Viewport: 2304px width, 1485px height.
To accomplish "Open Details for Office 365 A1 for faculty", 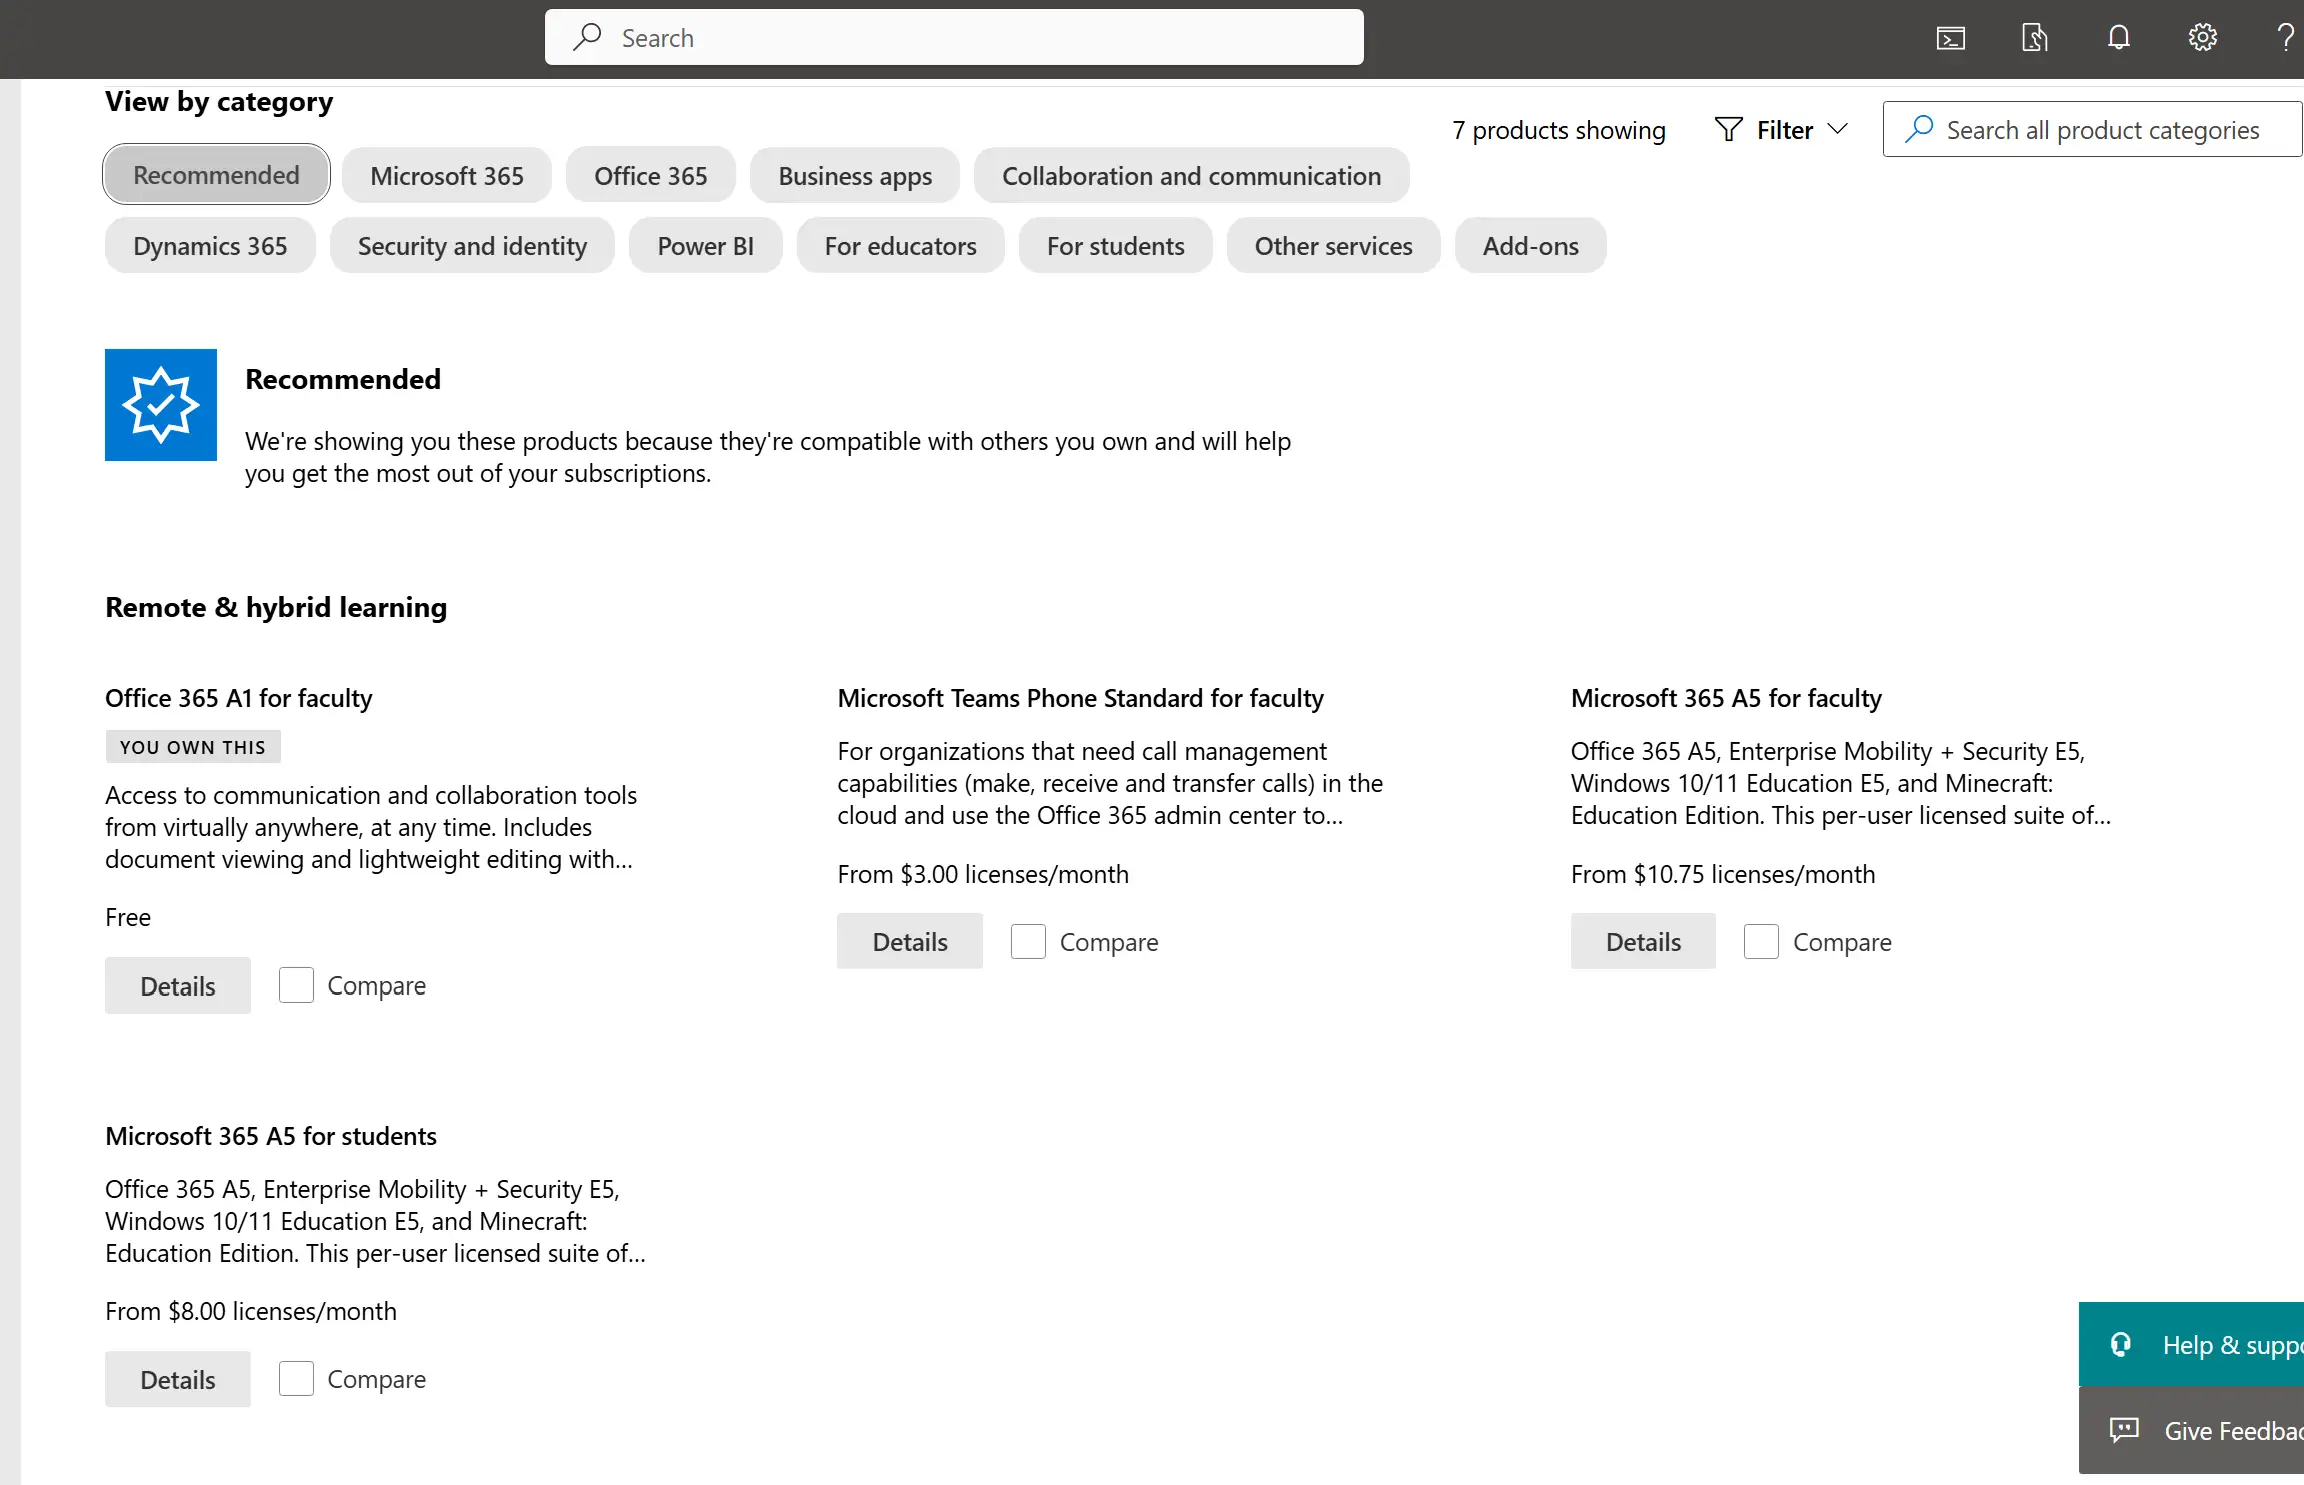I will 178,985.
